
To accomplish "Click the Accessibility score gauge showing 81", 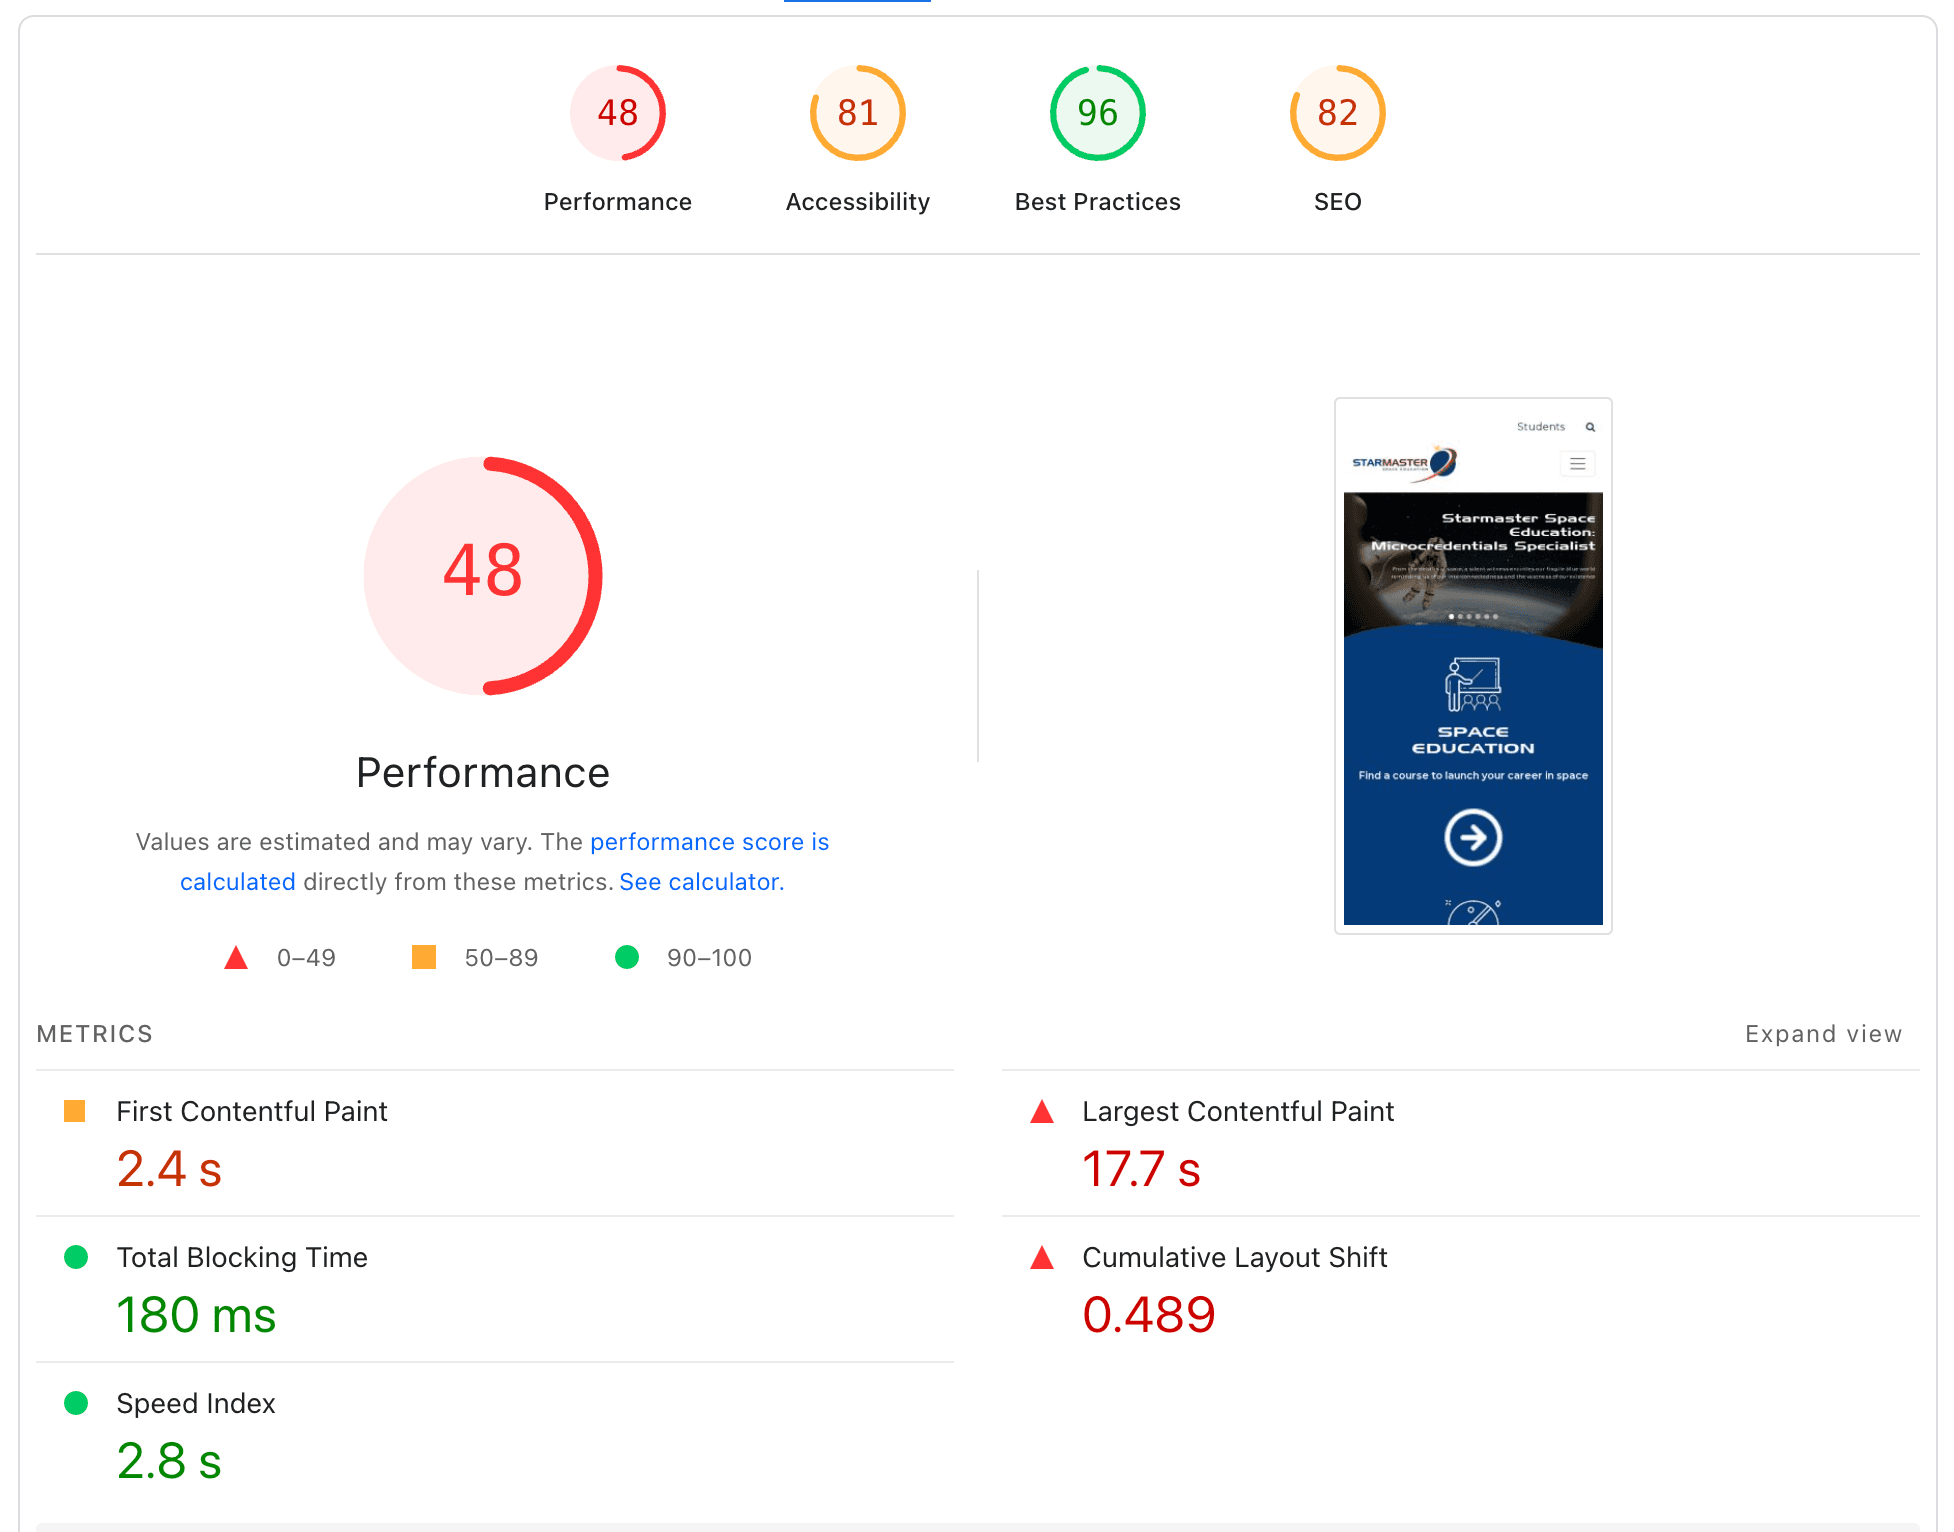I will [x=857, y=113].
